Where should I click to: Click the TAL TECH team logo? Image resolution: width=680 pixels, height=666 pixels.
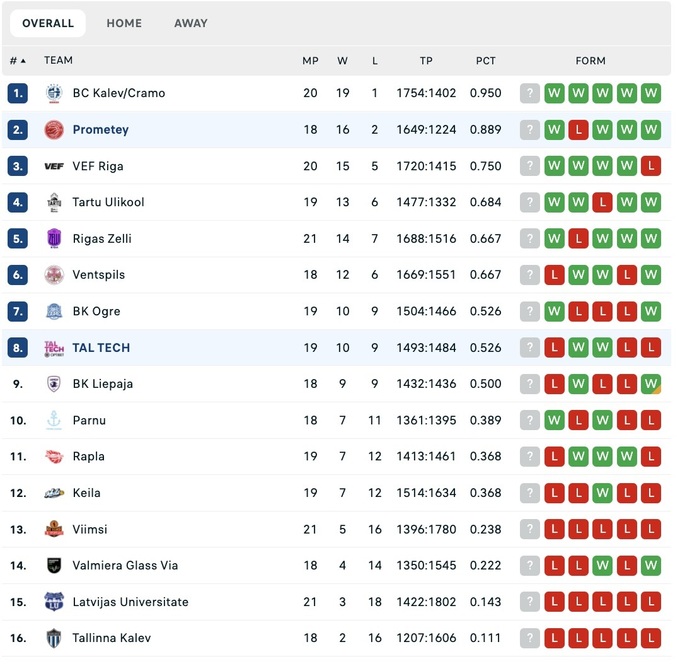[x=54, y=348]
